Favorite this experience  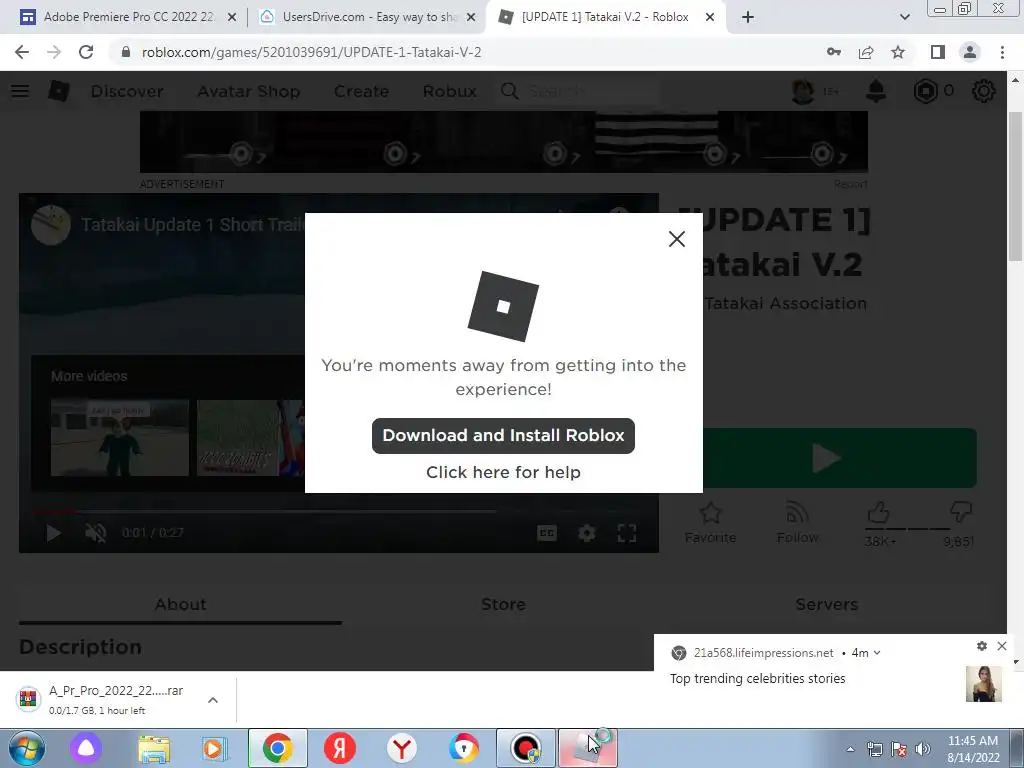(711, 523)
